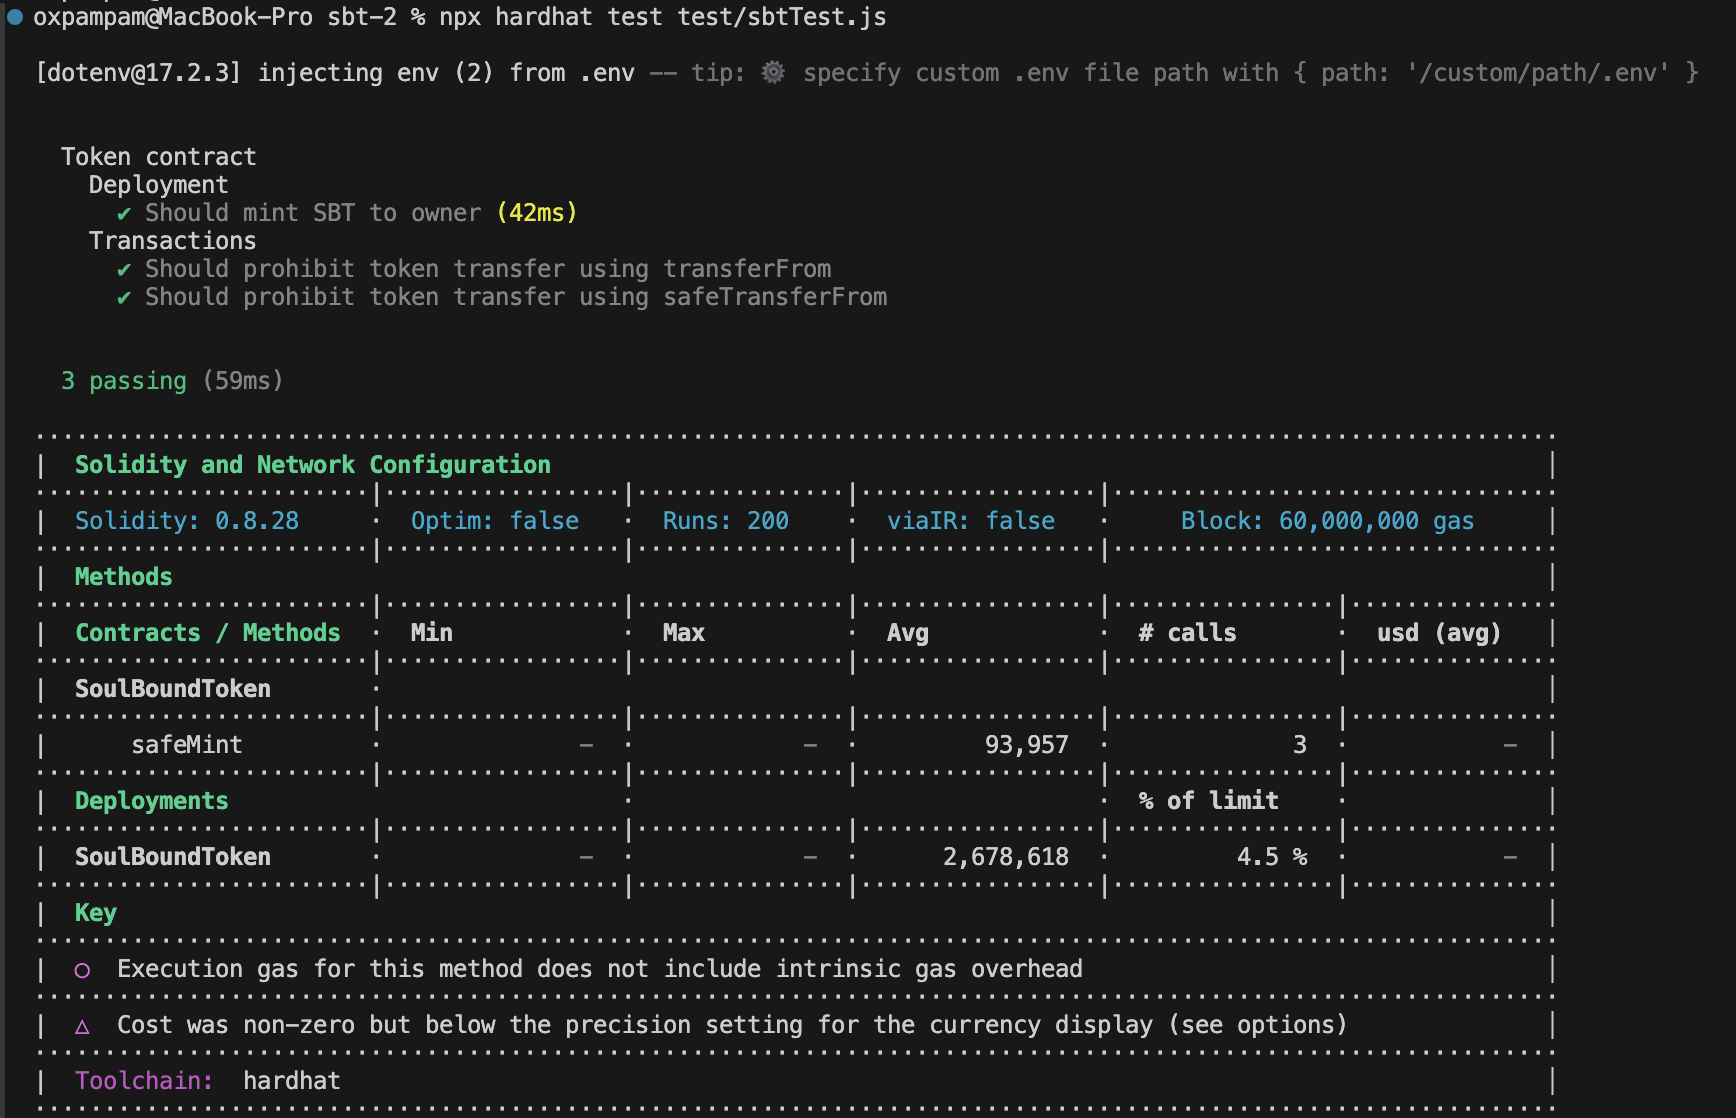The height and width of the screenshot is (1118, 1736).
Task: Click the '/custom/path/.env' path text
Action: tap(1537, 73)
